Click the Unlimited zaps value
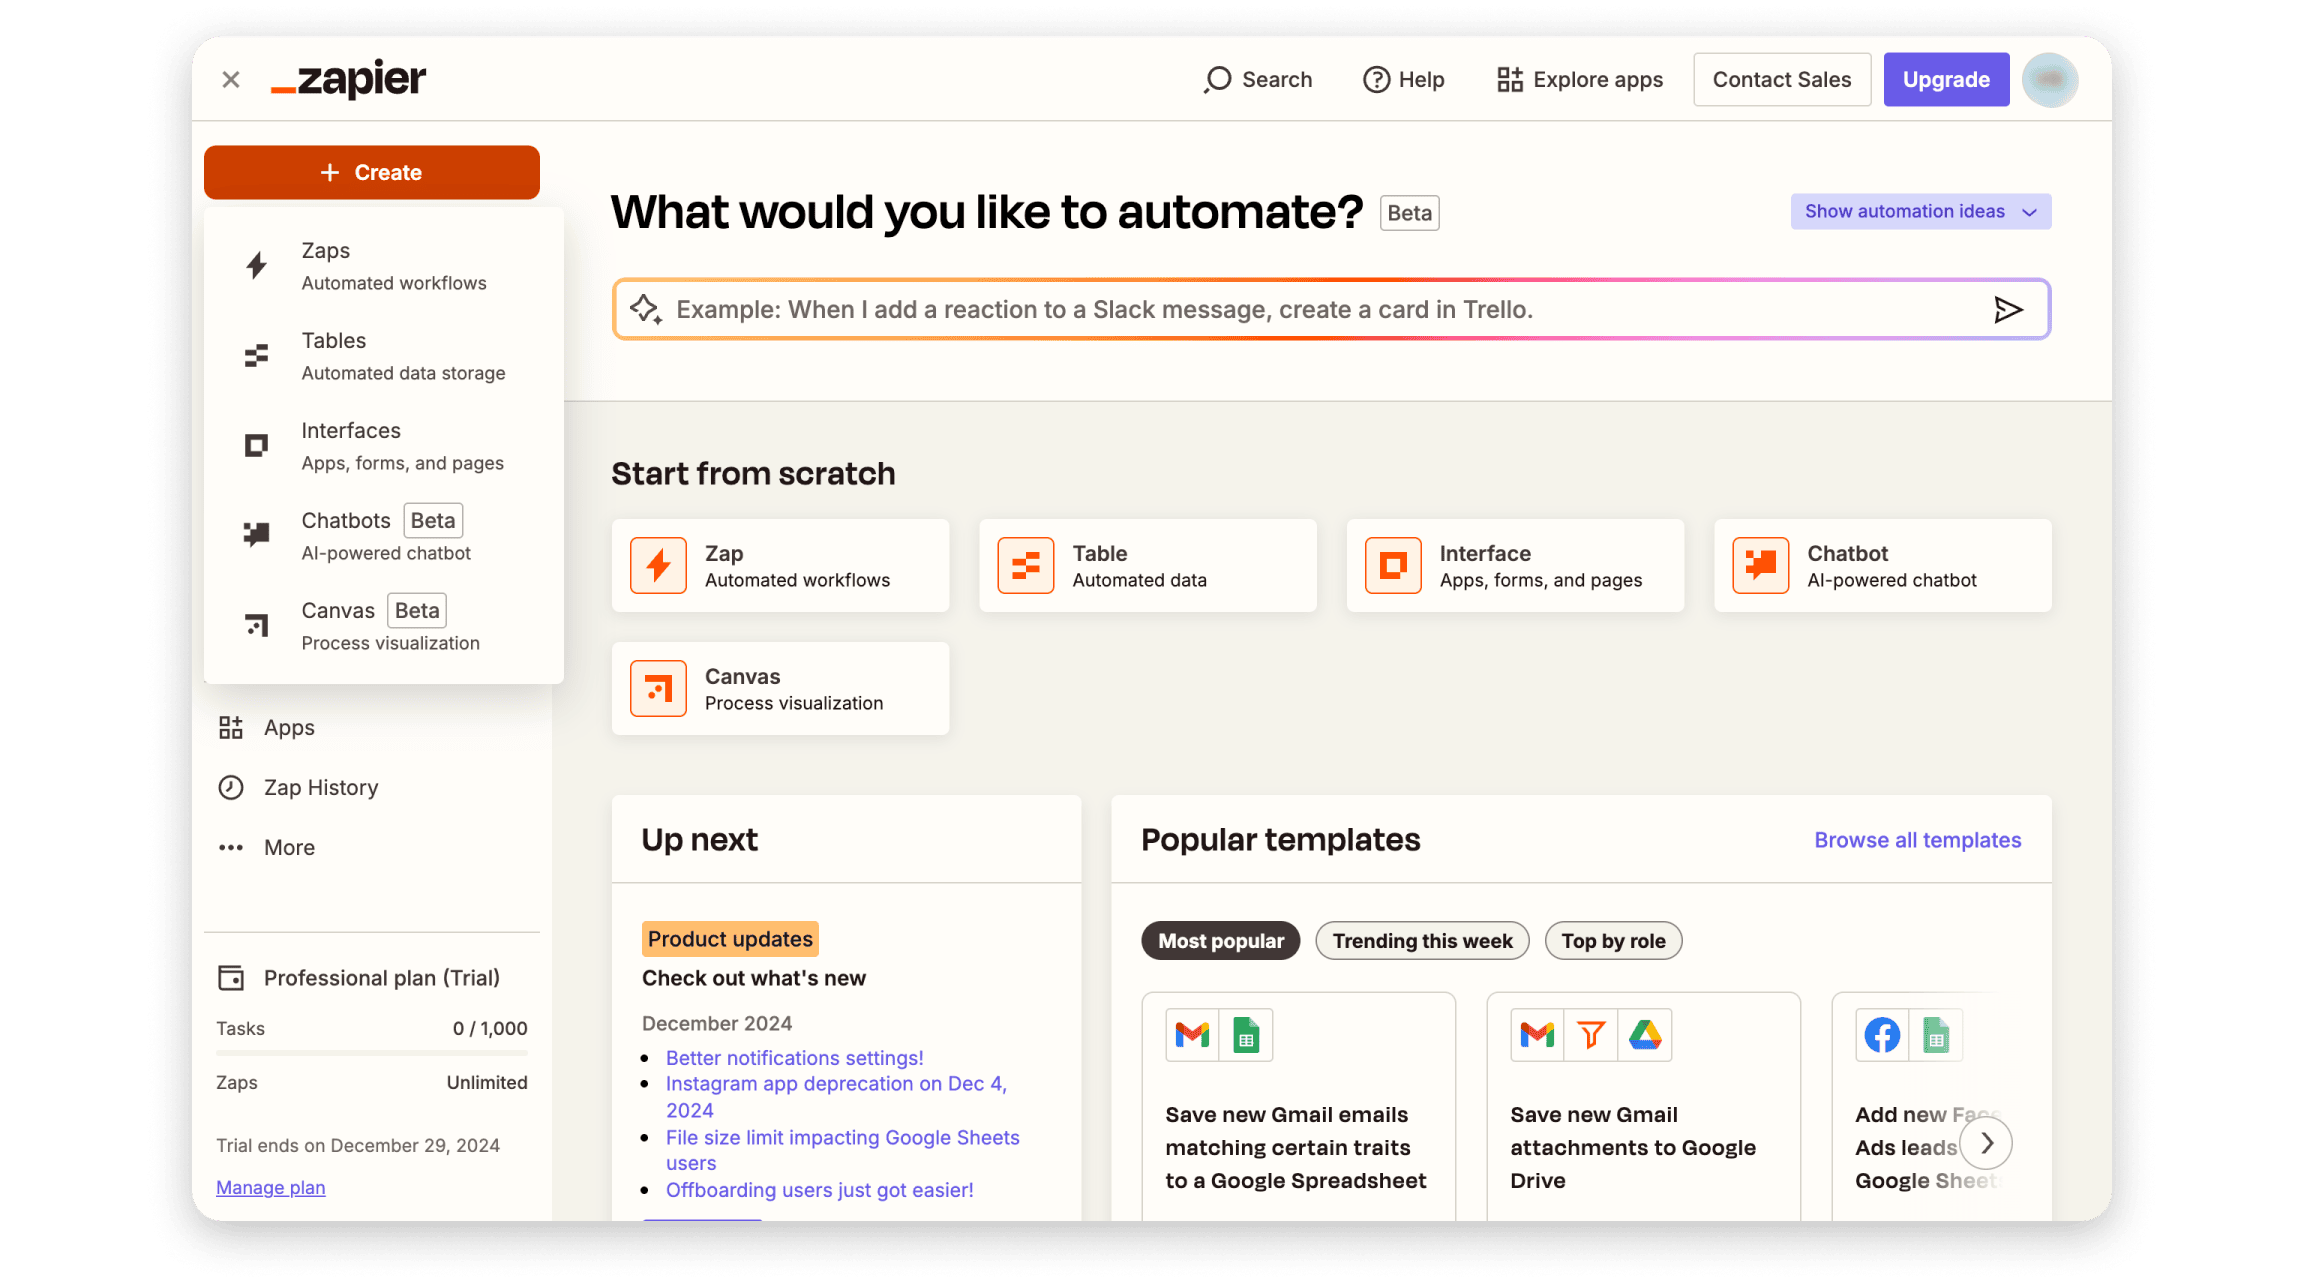The image size is (2304, 1281). (487, 1082)
